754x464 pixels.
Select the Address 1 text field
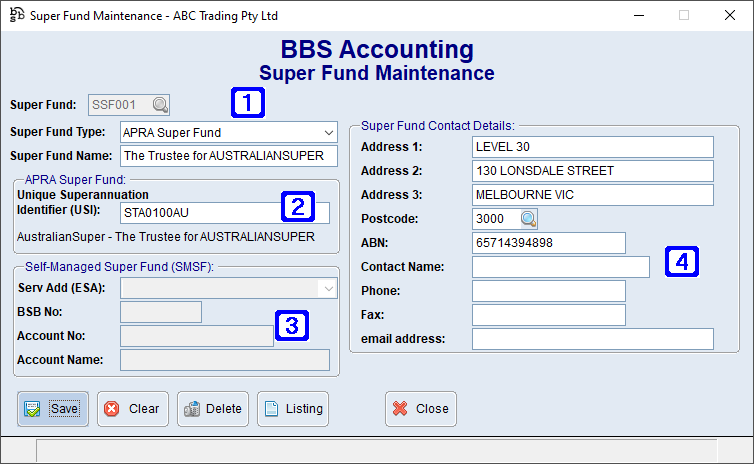tap(592, 147)
